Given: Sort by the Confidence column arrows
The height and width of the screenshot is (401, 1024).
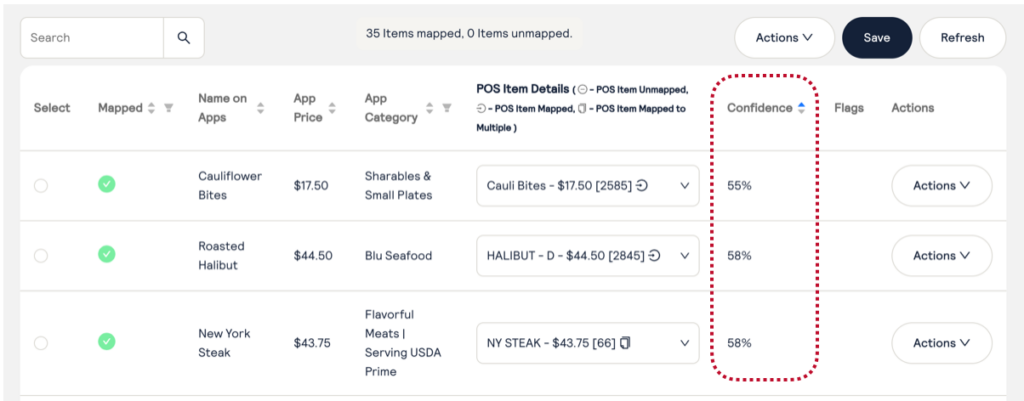Looking at the screenshot, I should [801, 108].
